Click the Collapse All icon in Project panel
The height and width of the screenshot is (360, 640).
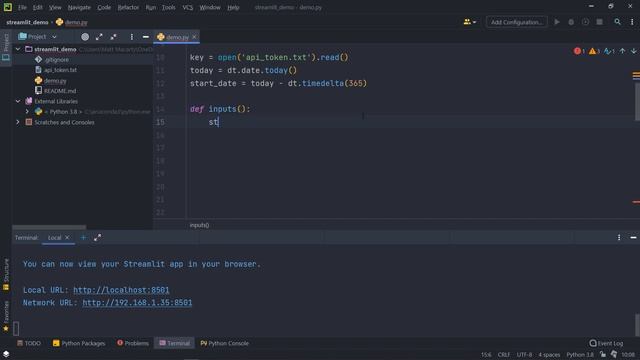click(x=113, y=37)
